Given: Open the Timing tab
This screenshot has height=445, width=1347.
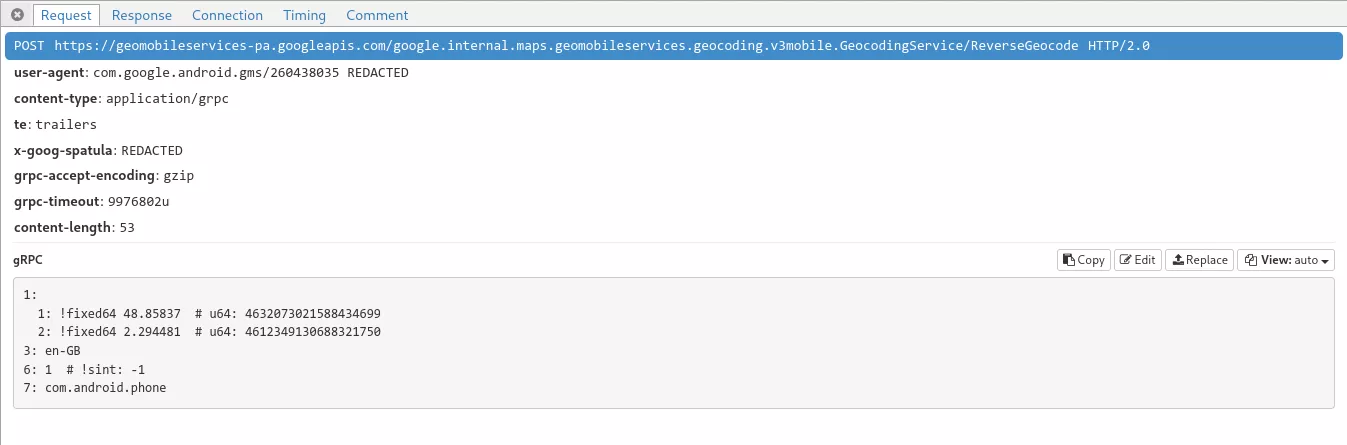Looking at the screenshot, I should click(304, 15).
